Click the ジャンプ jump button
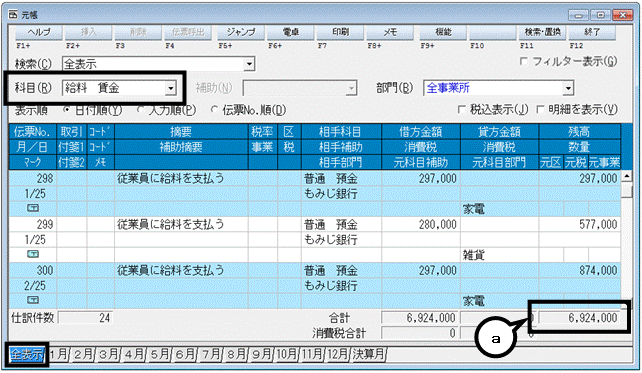642x373 pixels. (x=241, y=32)
